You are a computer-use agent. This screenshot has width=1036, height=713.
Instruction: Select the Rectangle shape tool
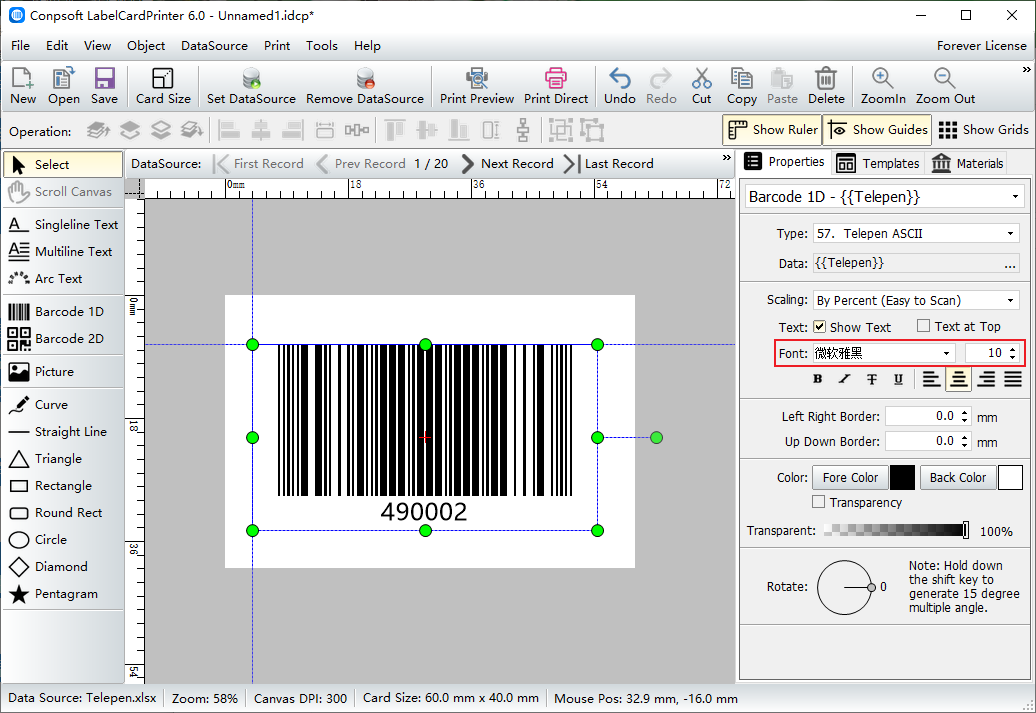click(x=63, y=486)
